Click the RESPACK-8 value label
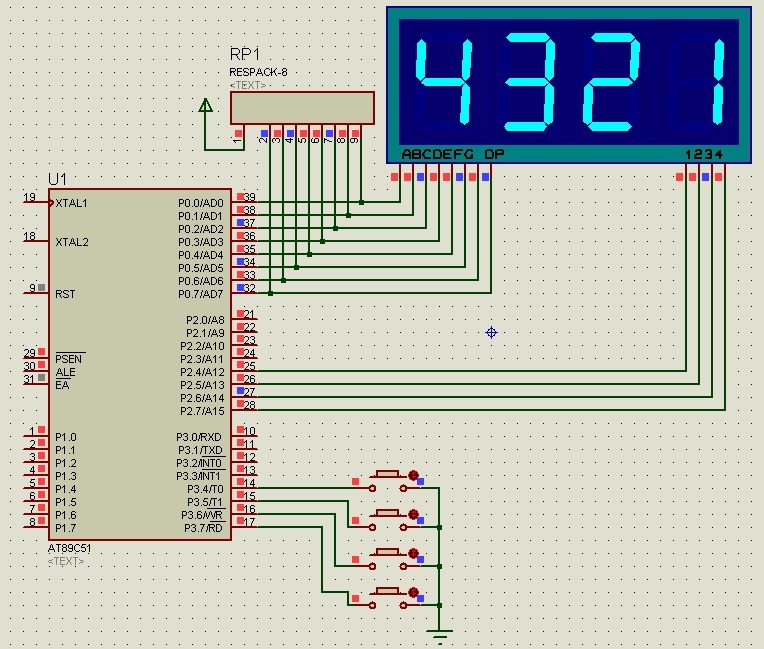Viewport: 764px width, 649px height. pyautogui.click(x=258, y=72)
